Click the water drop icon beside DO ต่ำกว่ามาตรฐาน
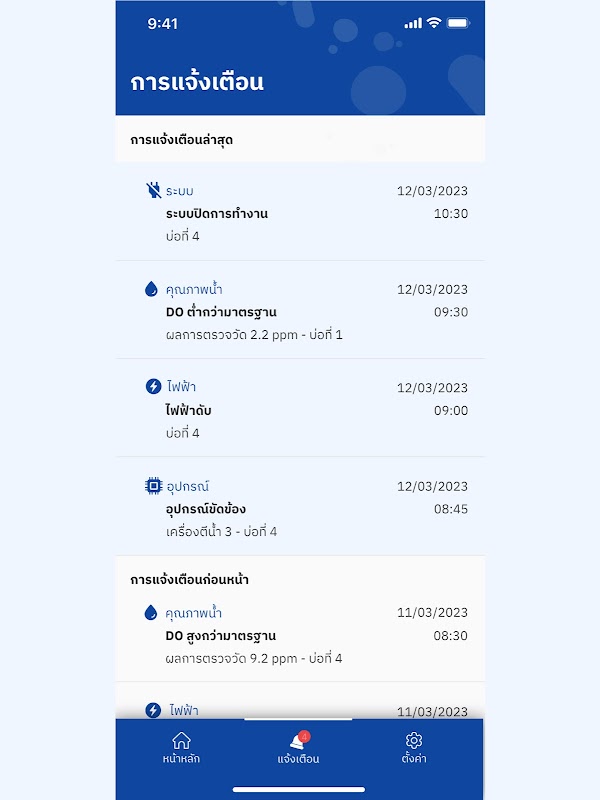Screen dimensions: 600x800 (x=152, y=289)
